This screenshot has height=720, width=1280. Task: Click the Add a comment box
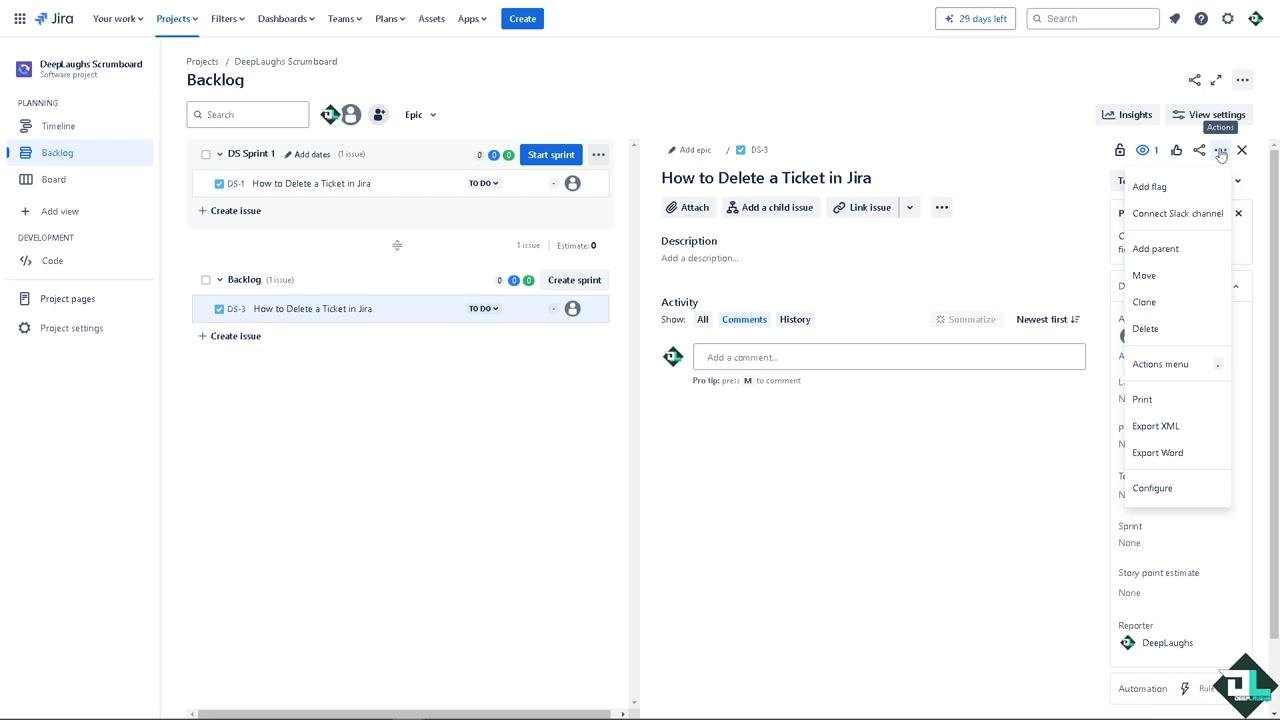click(x=889, y=357)
